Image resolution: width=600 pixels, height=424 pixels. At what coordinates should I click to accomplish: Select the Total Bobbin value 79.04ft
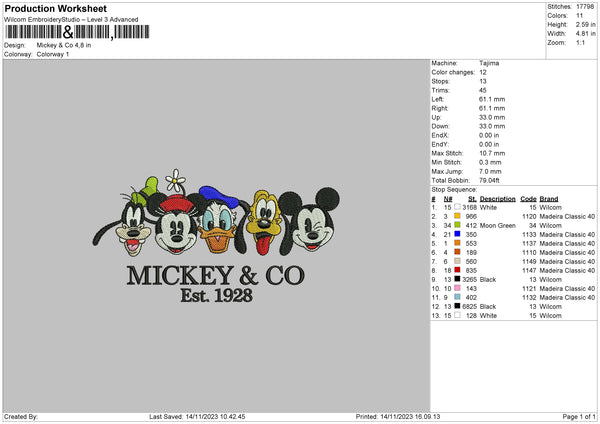489,180
